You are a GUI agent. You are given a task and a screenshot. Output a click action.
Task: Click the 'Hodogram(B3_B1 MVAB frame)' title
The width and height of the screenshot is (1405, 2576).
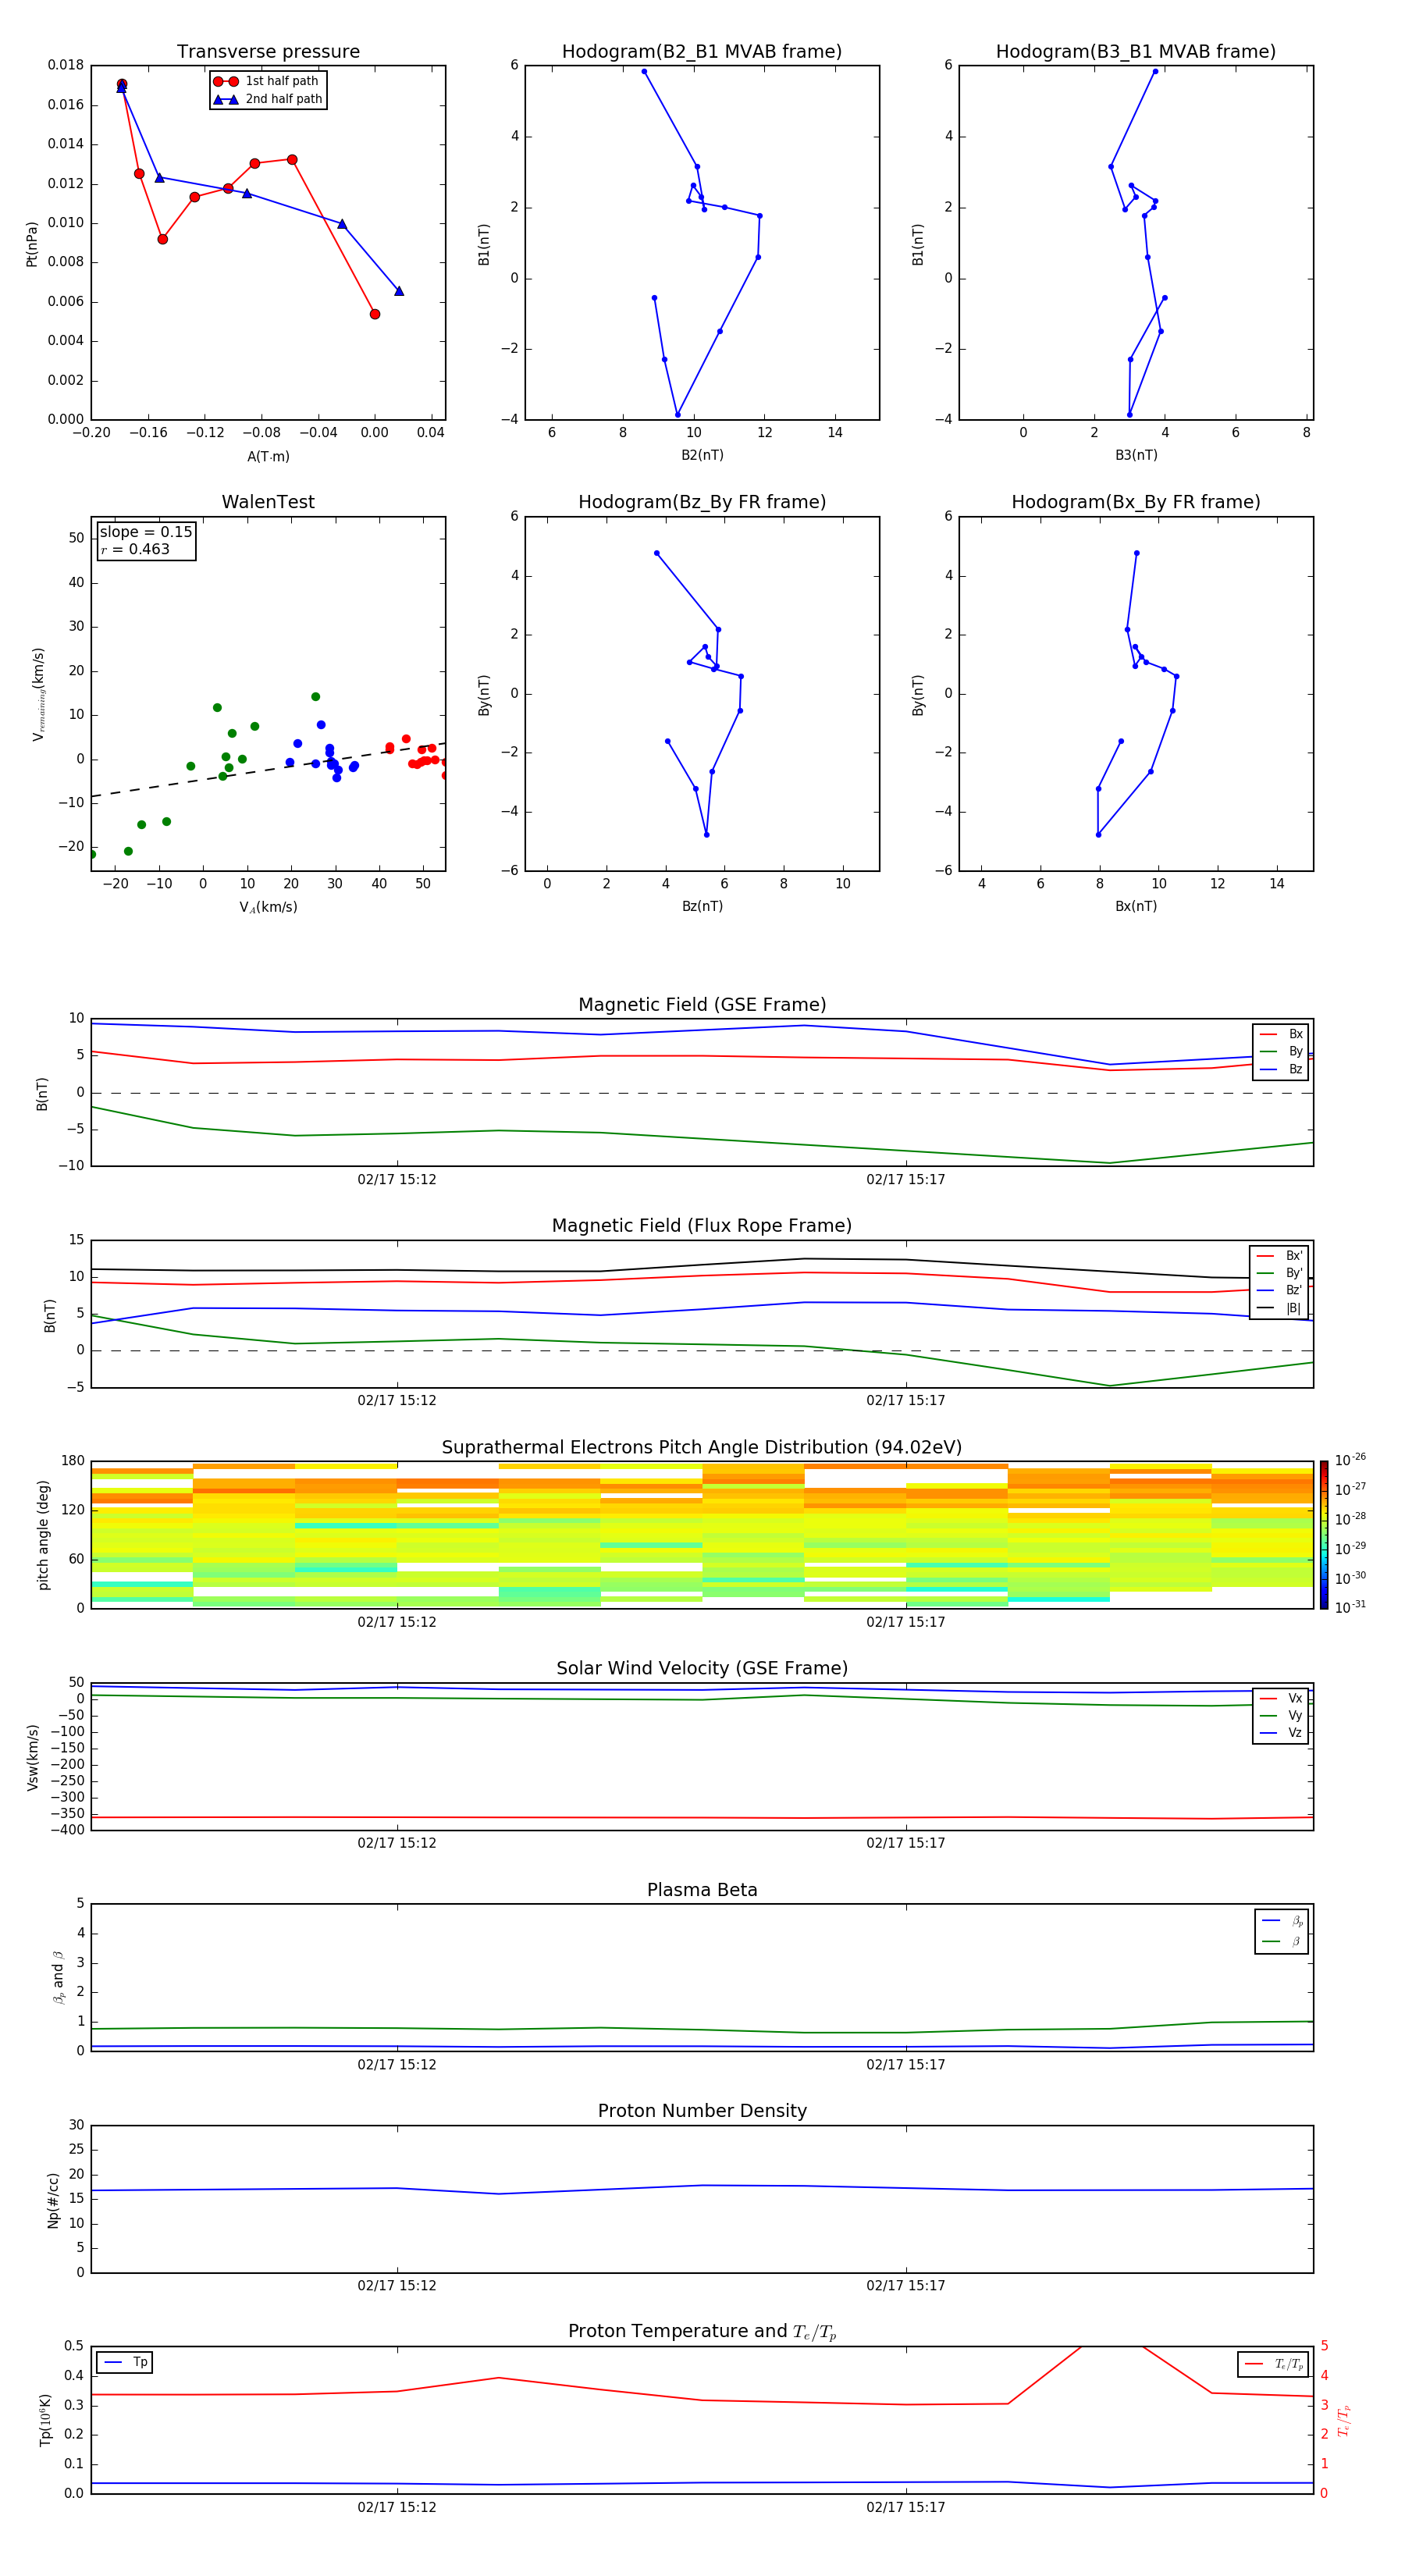pyautogui.click(x=1136, y=52)
